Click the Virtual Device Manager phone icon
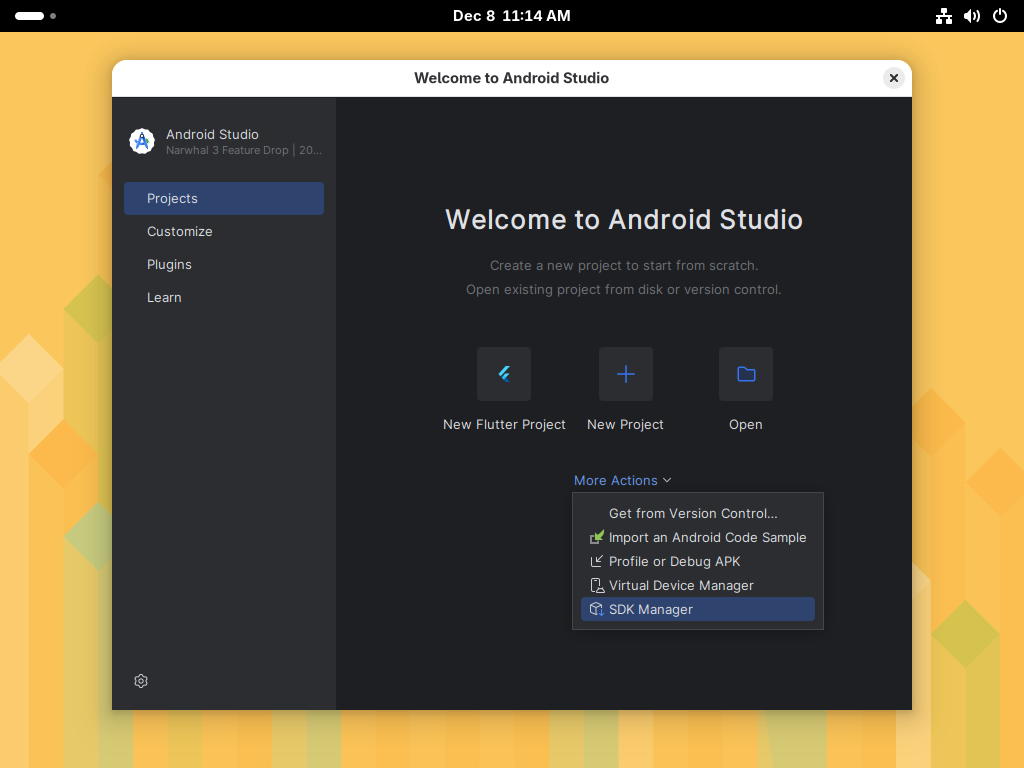Screen dimensions: 1024x768 [x=595, y=585]
